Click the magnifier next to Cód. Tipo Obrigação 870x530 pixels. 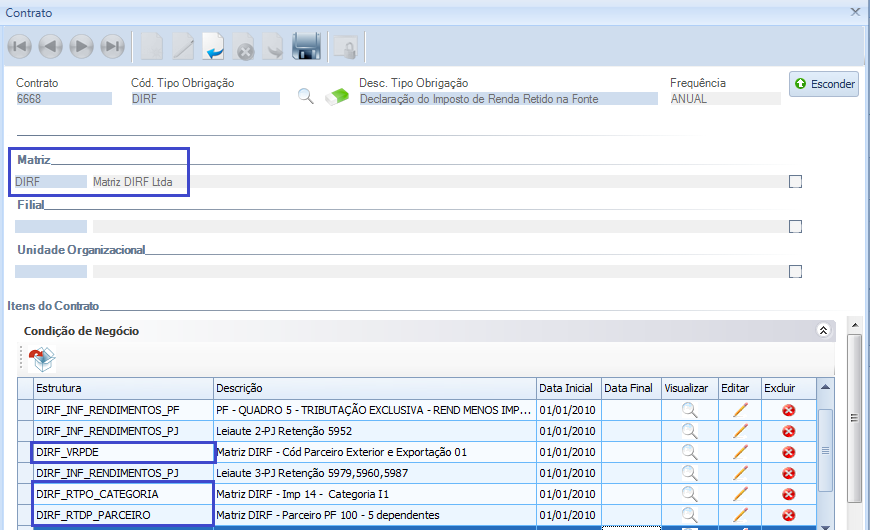point(306,97)
